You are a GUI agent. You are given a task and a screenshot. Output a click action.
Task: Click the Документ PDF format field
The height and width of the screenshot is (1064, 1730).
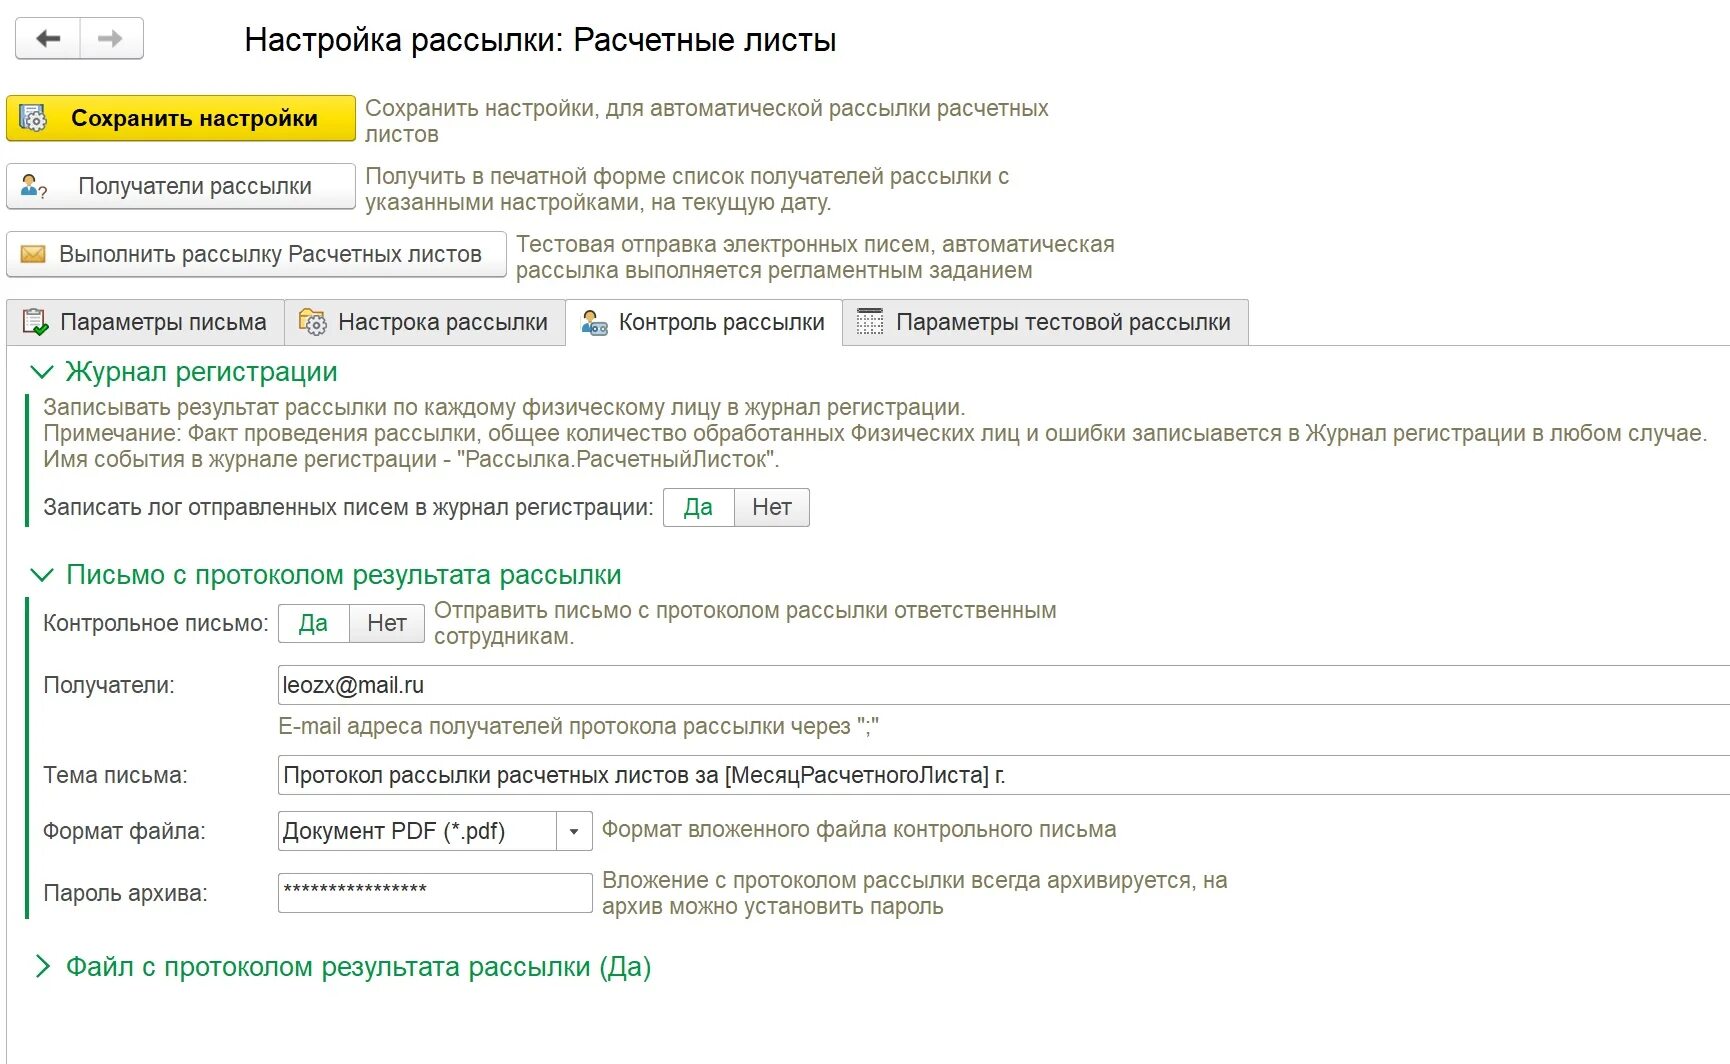pyautogui.click(x=417, y=831)
